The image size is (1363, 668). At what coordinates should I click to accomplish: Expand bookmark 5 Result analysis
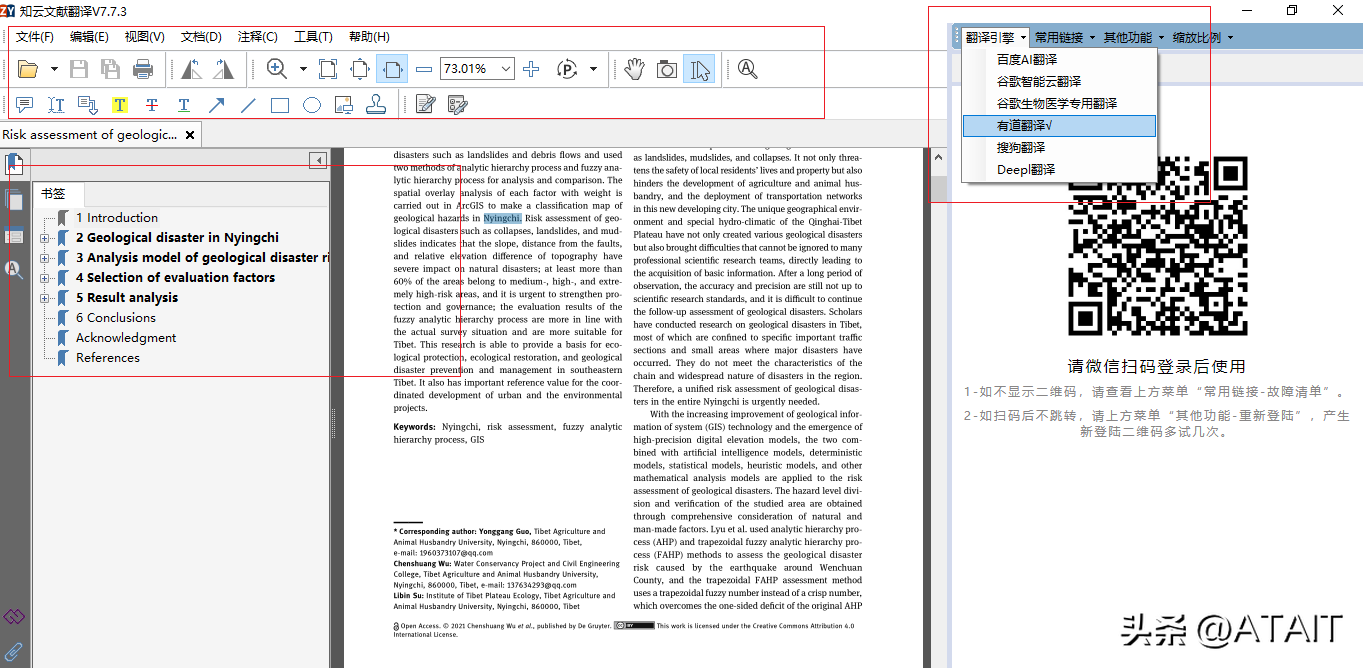[44, 298]
